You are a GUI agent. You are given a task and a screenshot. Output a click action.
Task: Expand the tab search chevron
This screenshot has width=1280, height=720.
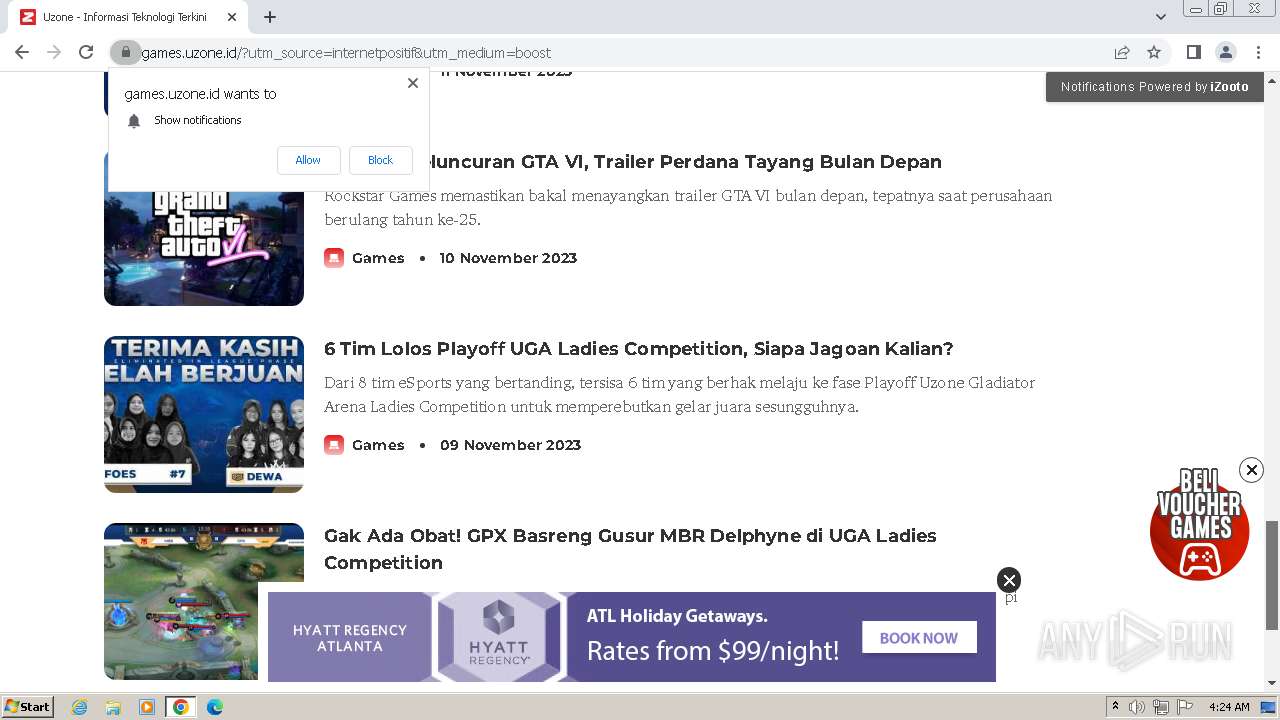(1160, 17)
